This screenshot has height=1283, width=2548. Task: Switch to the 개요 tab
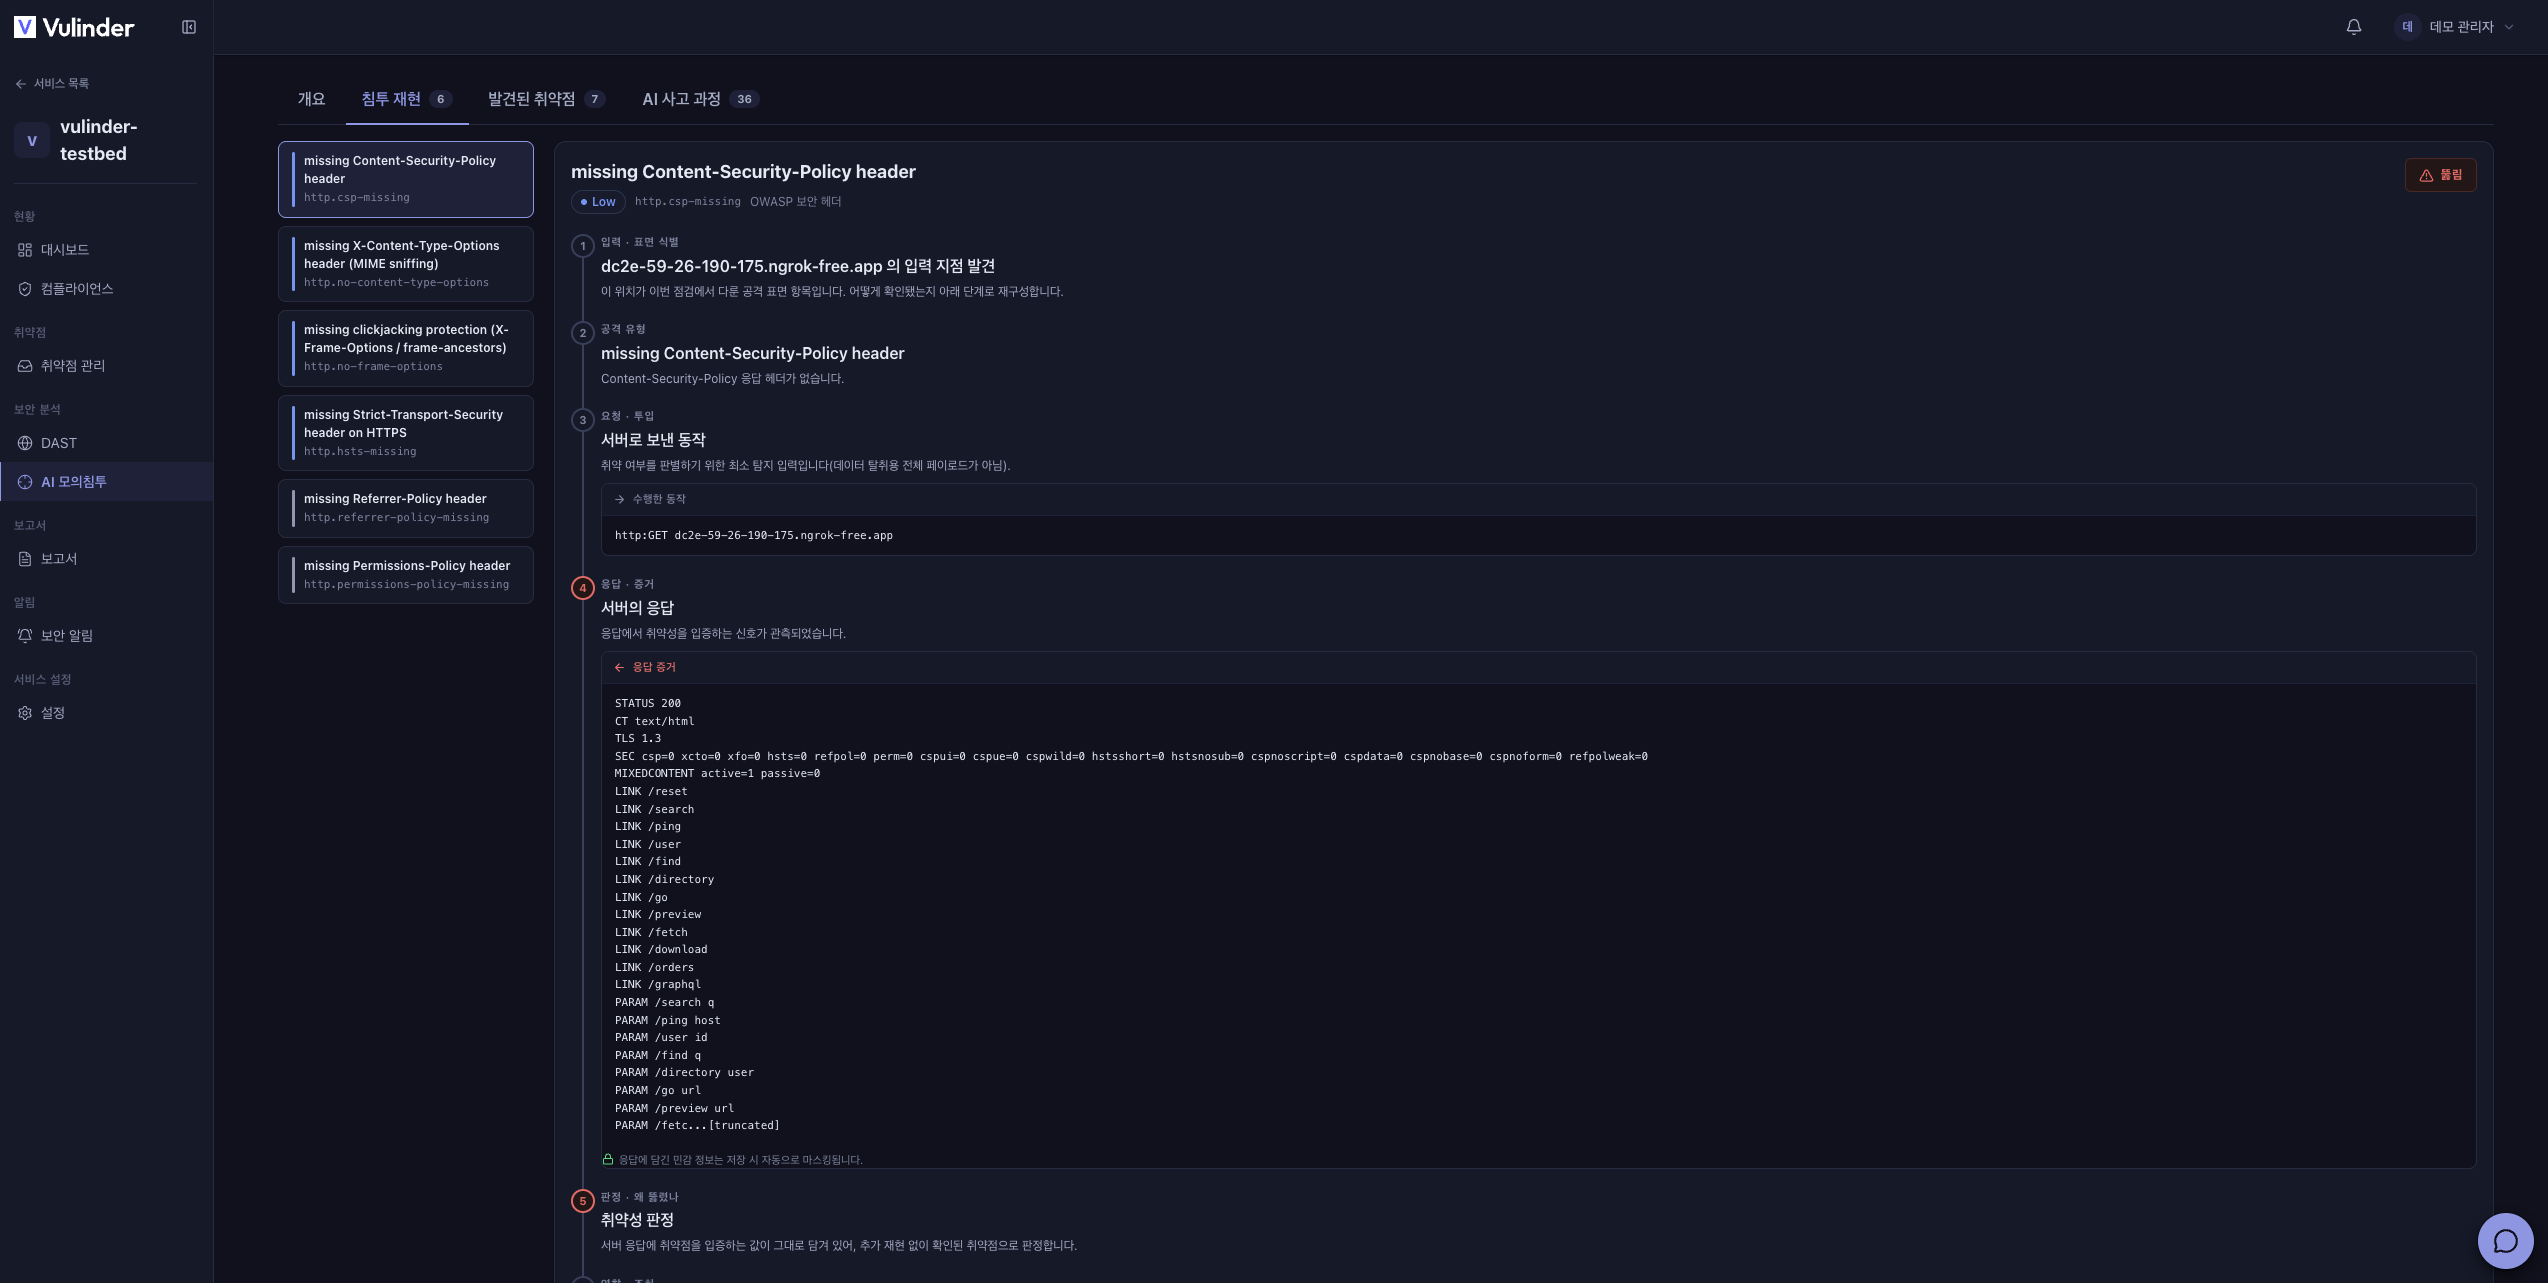point(311,99)
